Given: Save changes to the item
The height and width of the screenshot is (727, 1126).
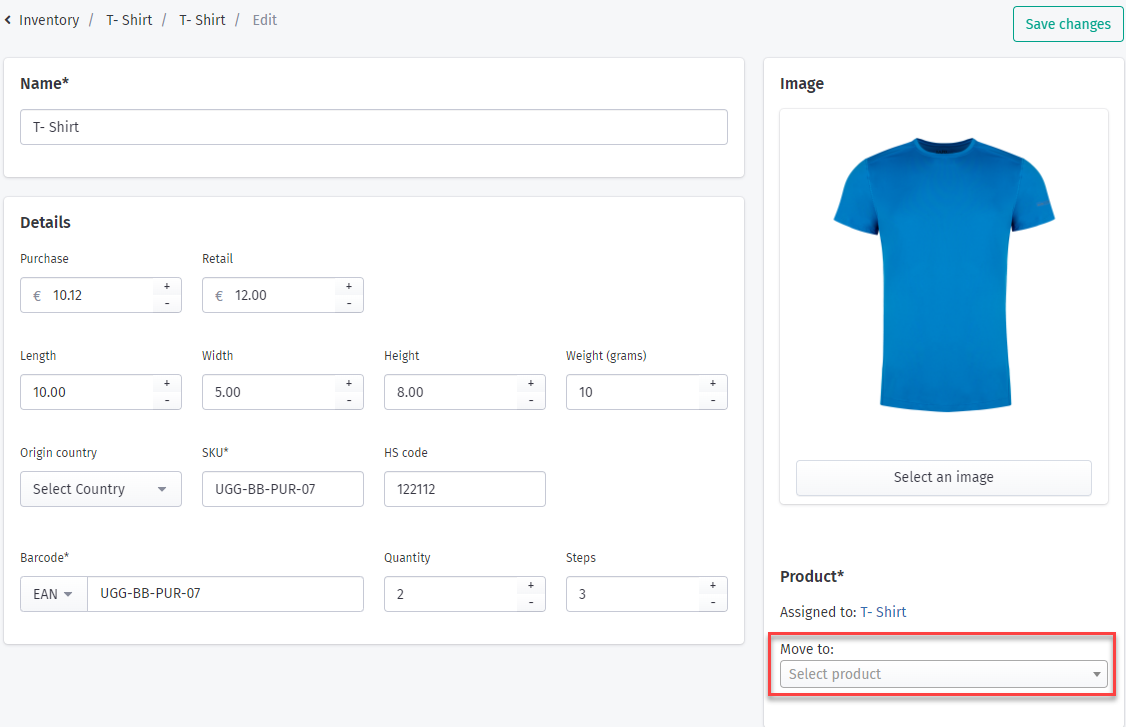Looking at the screenshot, I should point(1068,24).
